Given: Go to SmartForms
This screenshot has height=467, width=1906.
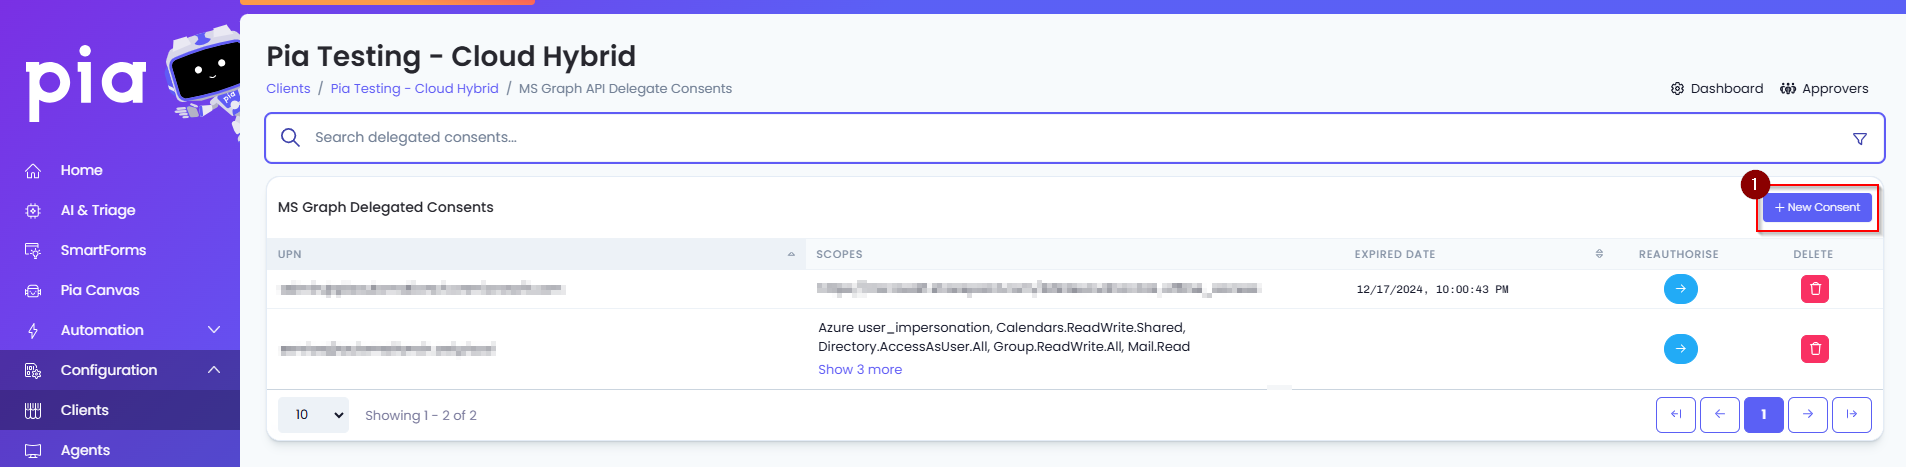Looking at the screenshot, I should 103,250.
